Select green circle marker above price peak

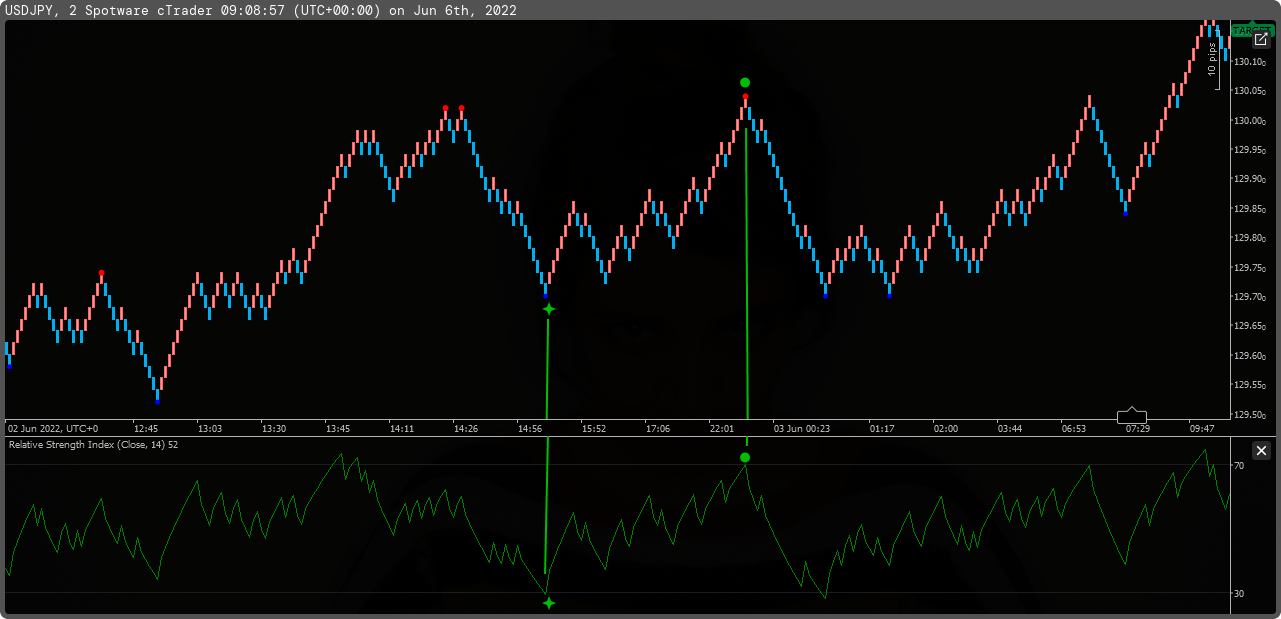pyautogui.click(x=744, y=82)
